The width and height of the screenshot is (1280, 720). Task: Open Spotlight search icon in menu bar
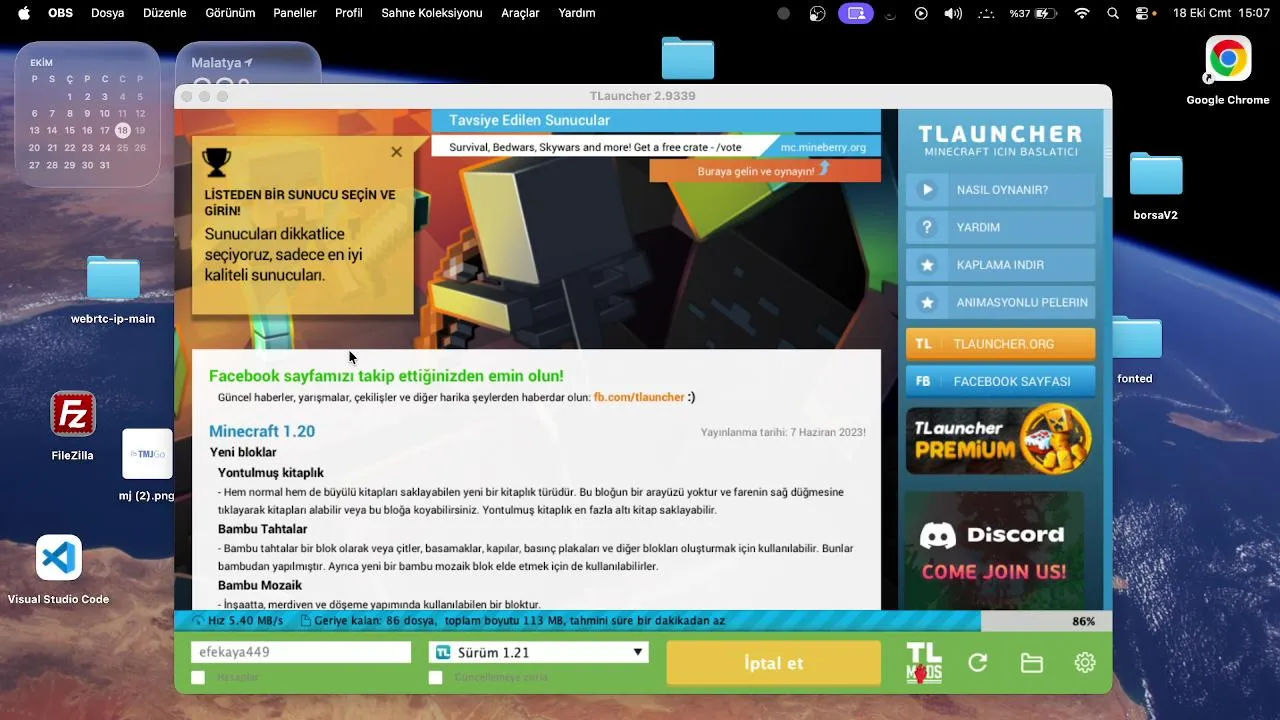(1113, 13)
